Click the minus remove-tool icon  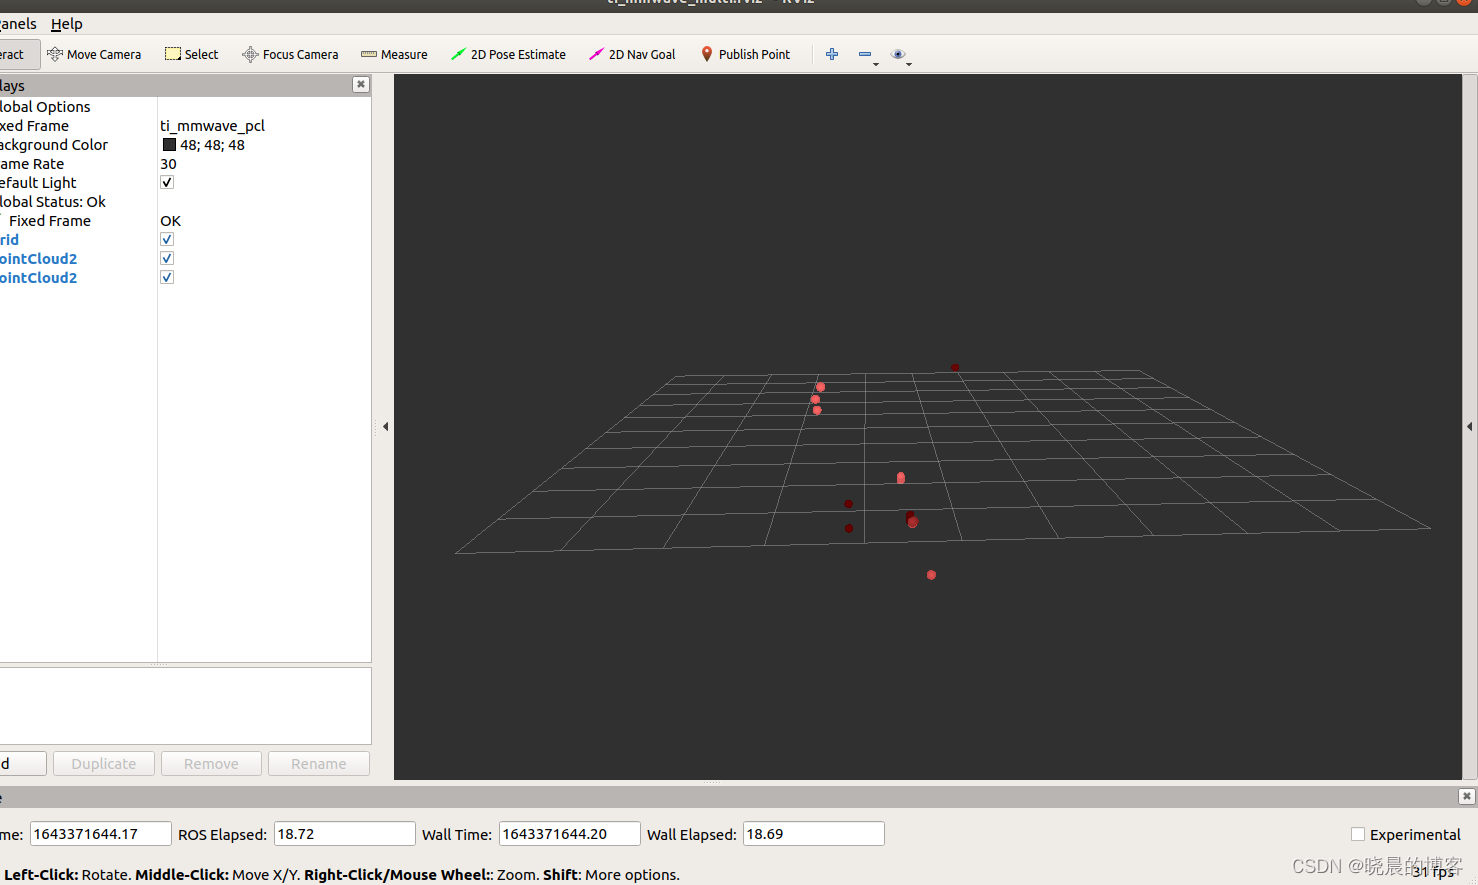point(865,54)
